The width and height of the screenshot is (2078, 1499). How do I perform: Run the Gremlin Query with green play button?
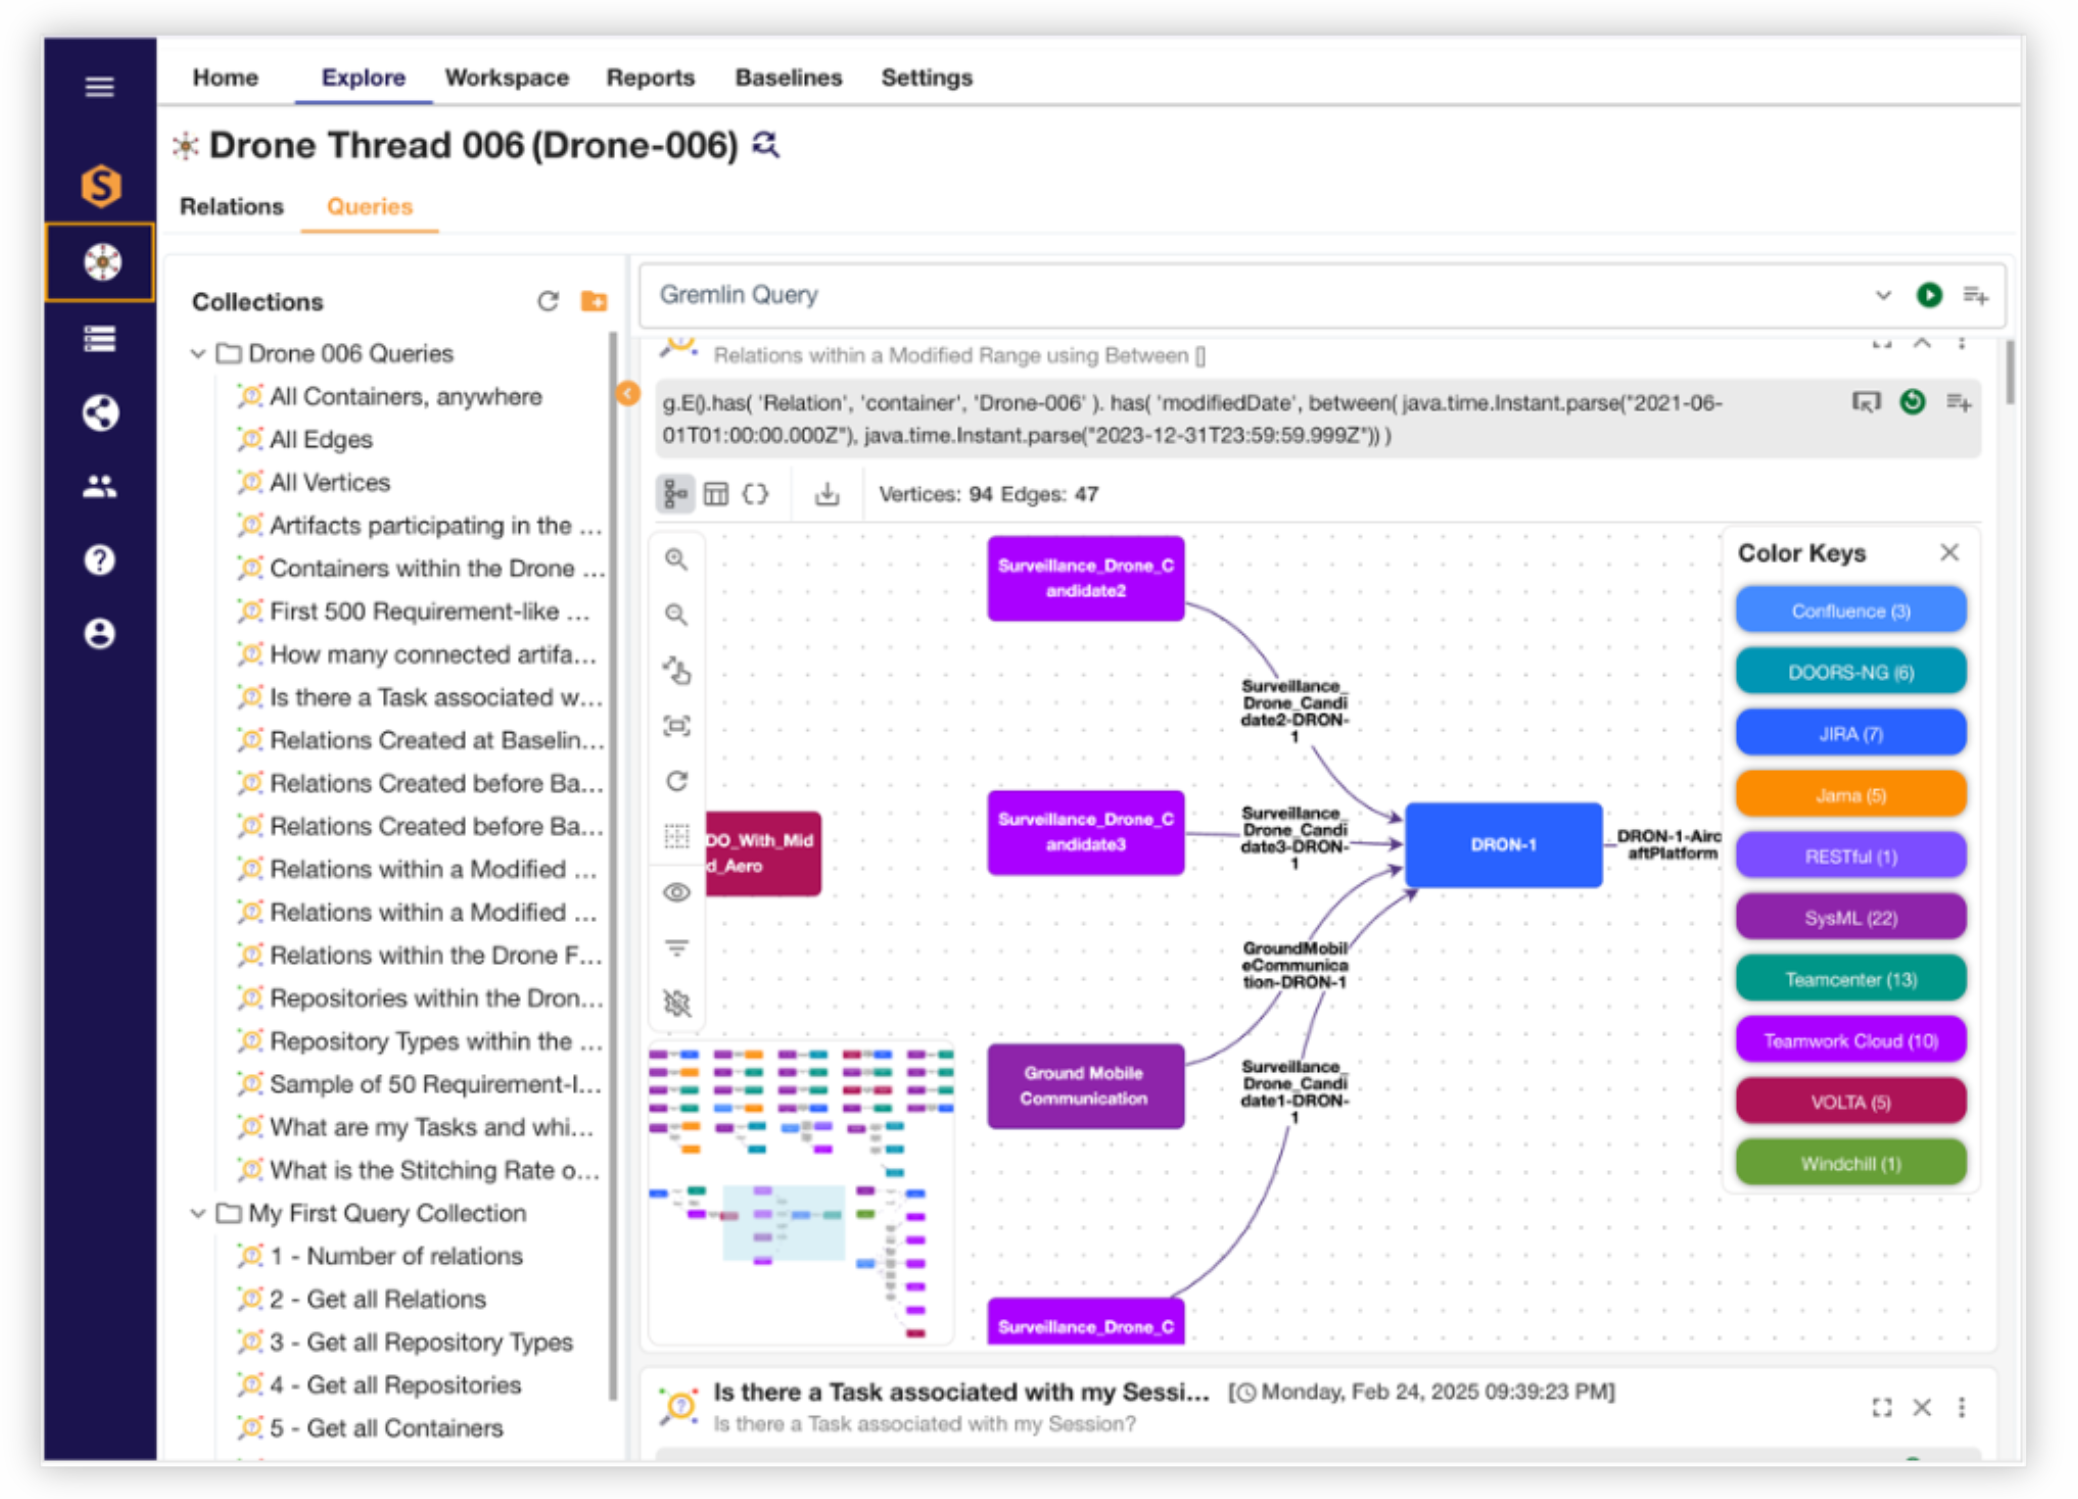(1929, 295)
